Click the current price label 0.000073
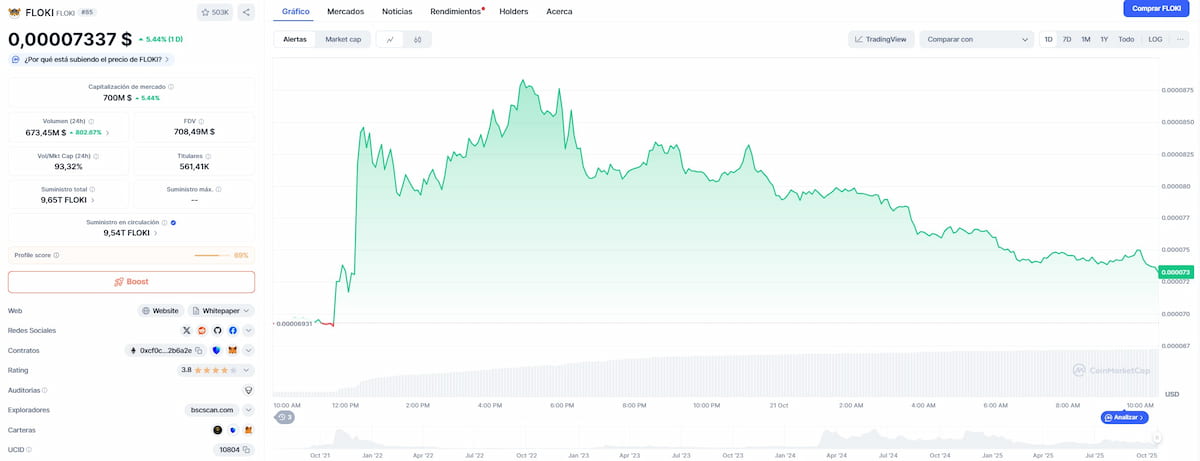Image resolution: width=1200 pixels, height=461 pixels. 1176,272
